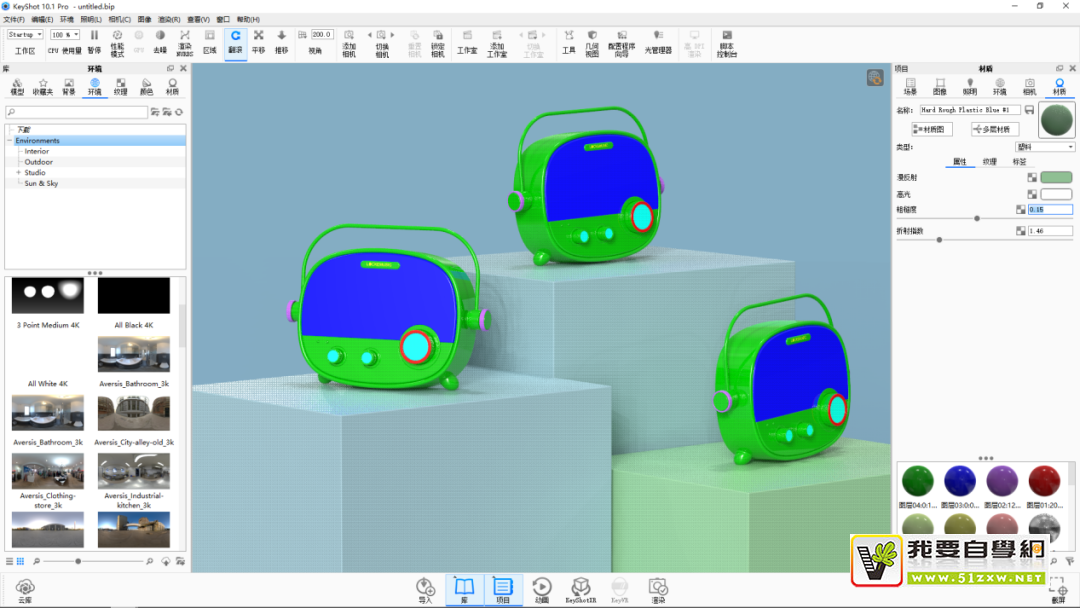Image resolution: width=1080 pixels, height=608 pixels.
Task: Switch to the 纹理 tab in material properties
Action: pyautogui.click(x=989, y=161)
